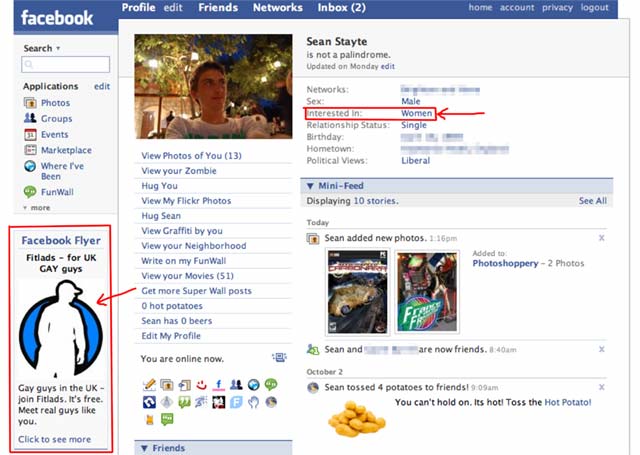Screen dimensions: 640x455
Task: Click the 'Hot Potato!' link
Action: tap(568, 402)
